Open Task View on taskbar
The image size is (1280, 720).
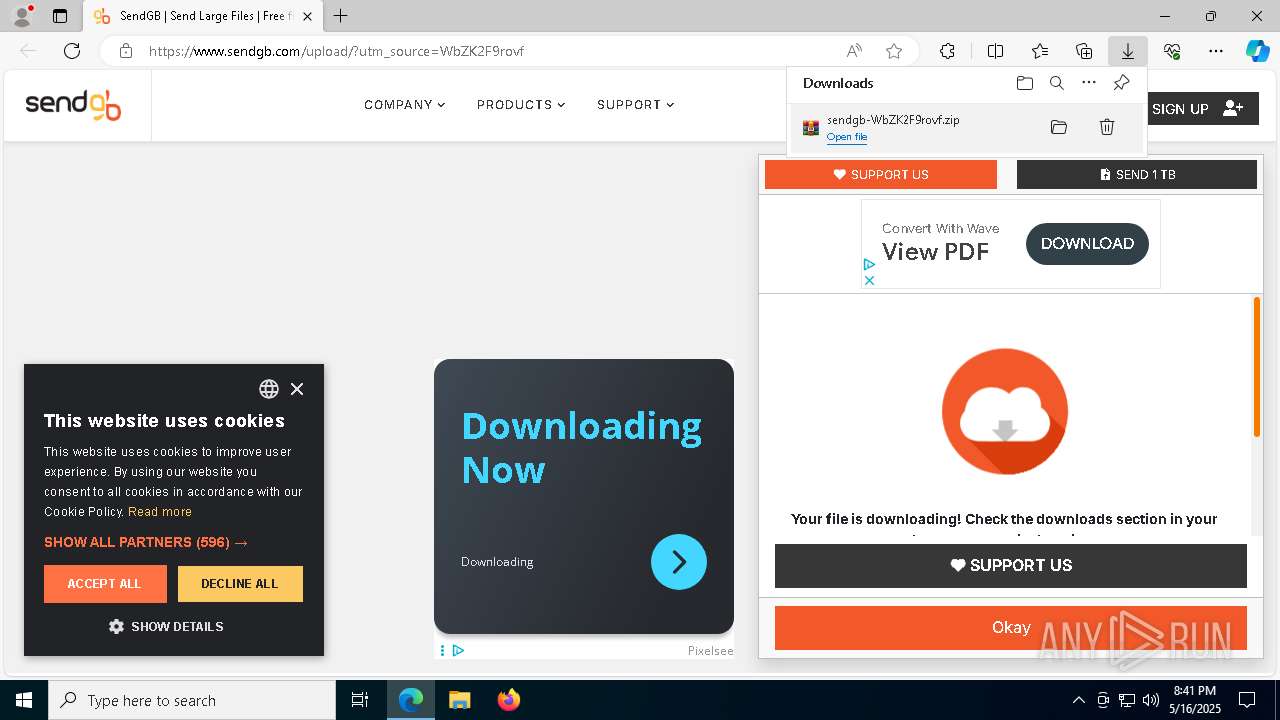(360, 701)
